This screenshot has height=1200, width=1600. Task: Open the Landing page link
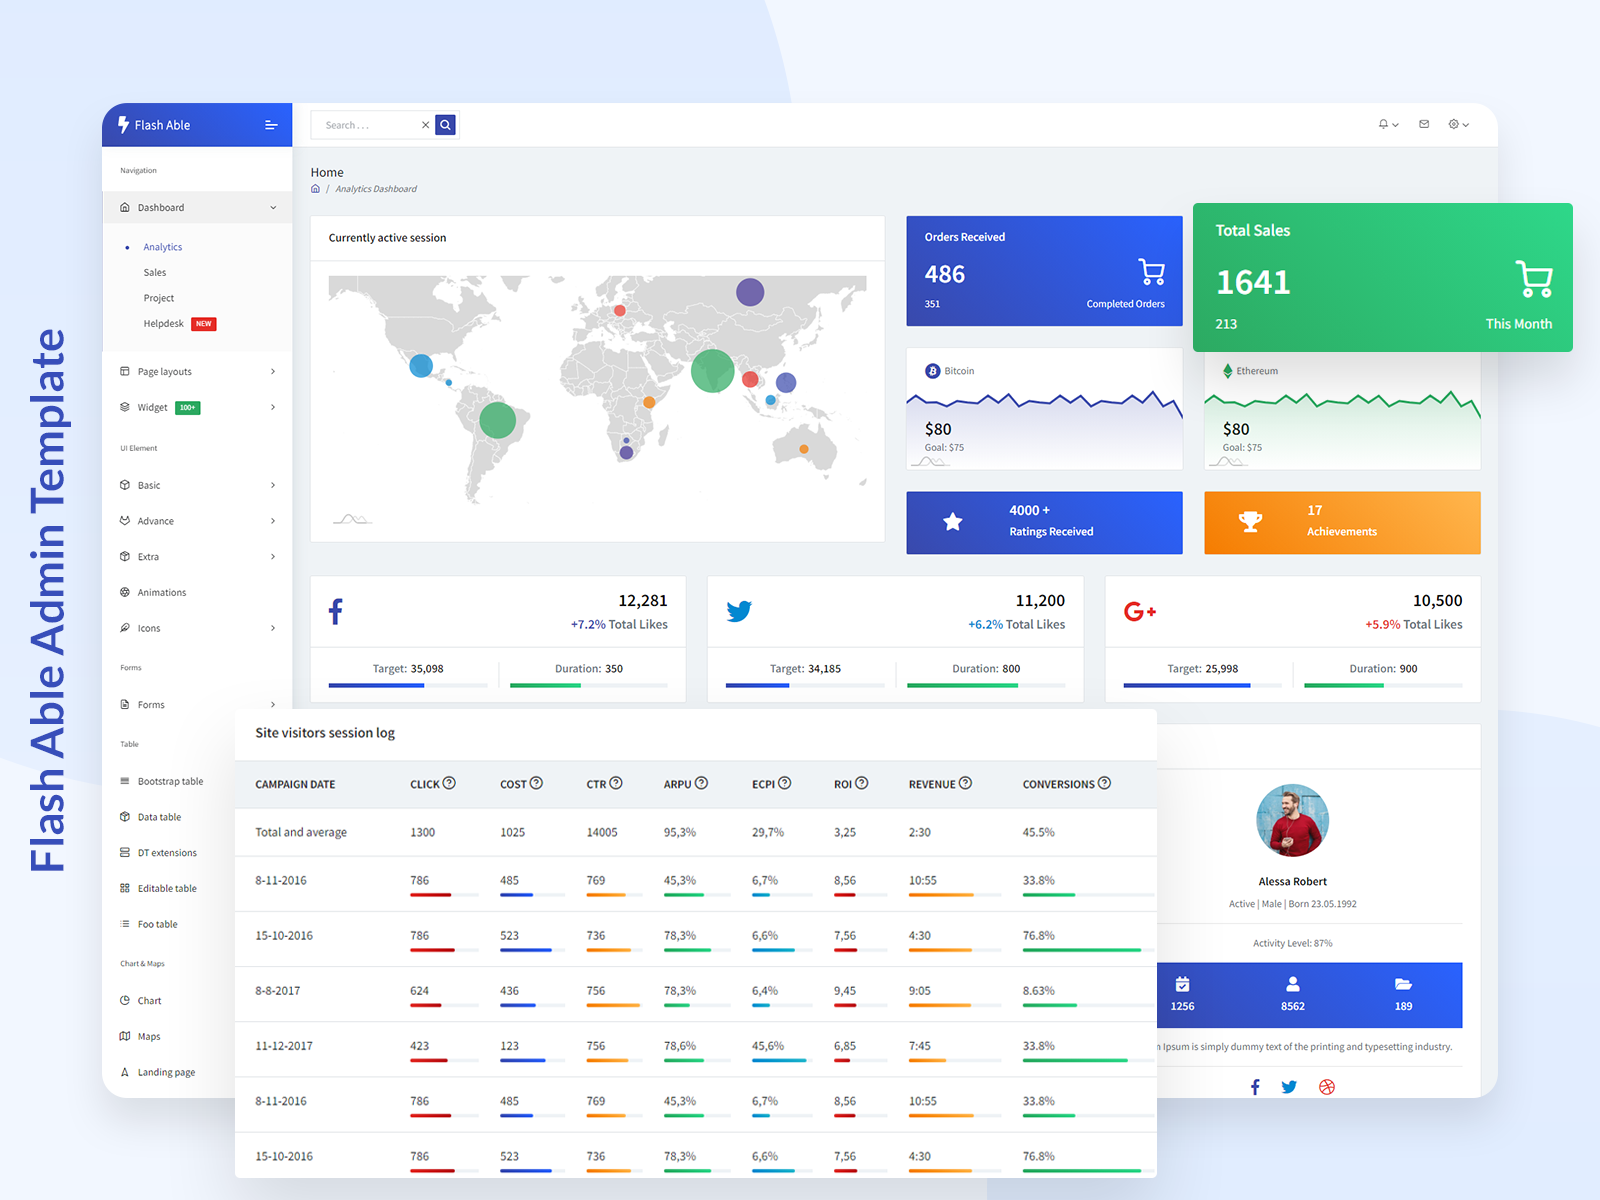165,1071
